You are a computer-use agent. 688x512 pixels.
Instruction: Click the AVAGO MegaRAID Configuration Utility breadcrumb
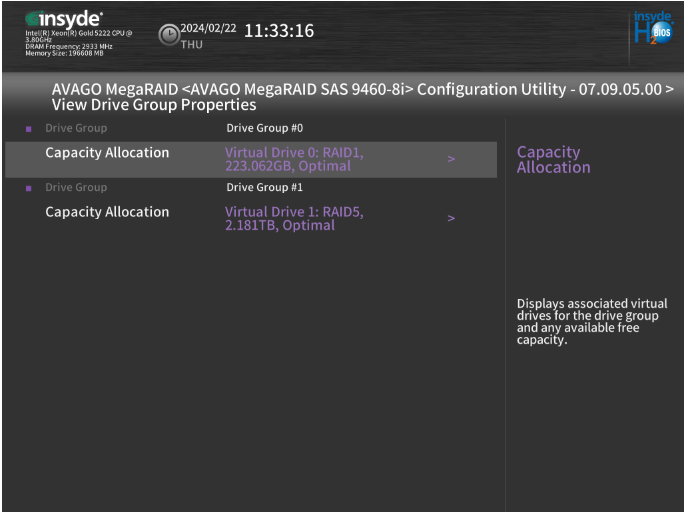pos(362,90)
